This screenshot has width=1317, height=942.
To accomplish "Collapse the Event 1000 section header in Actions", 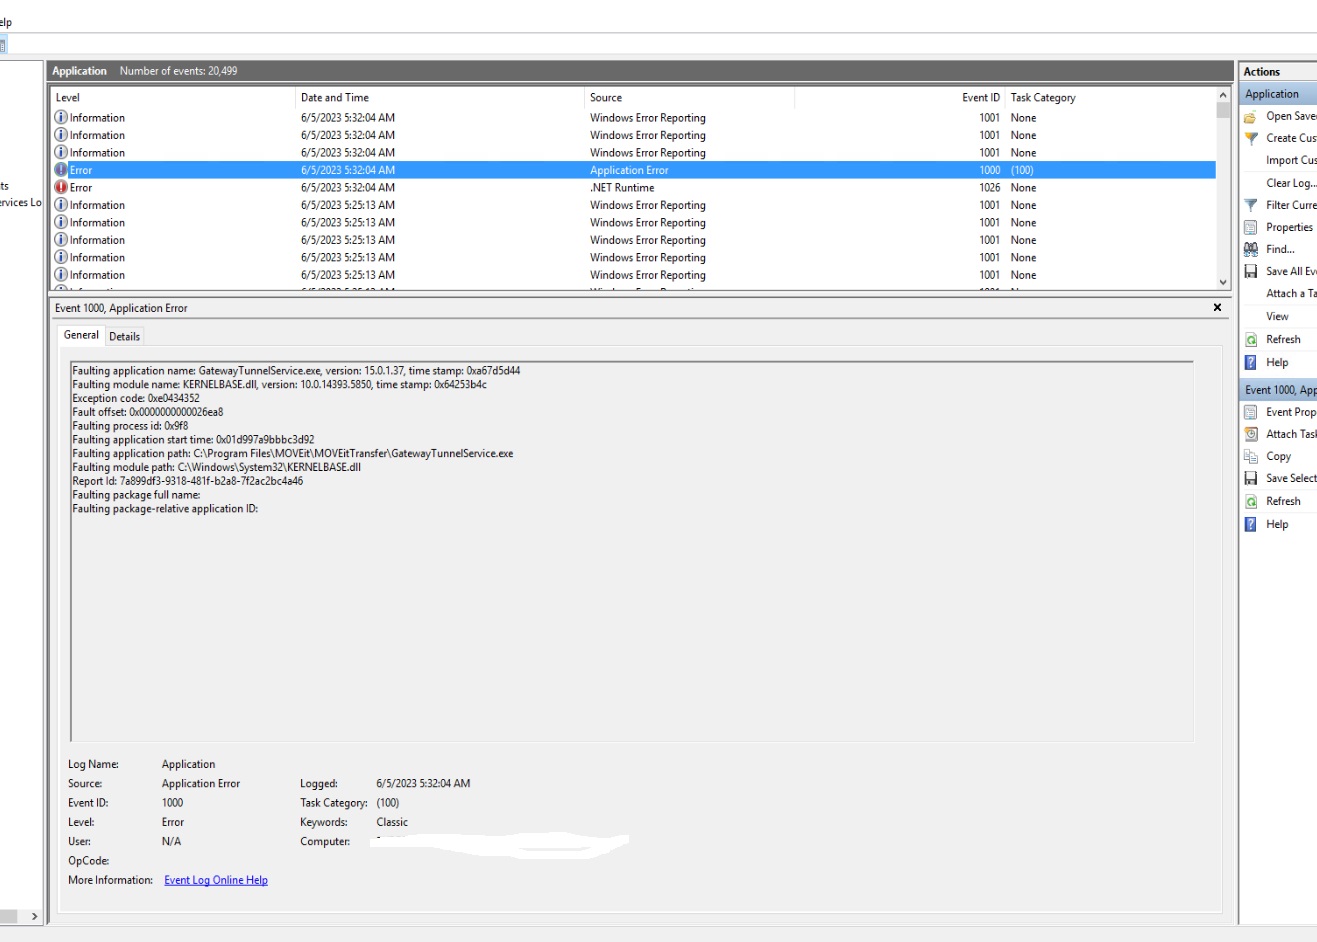I will point(1278,390).
